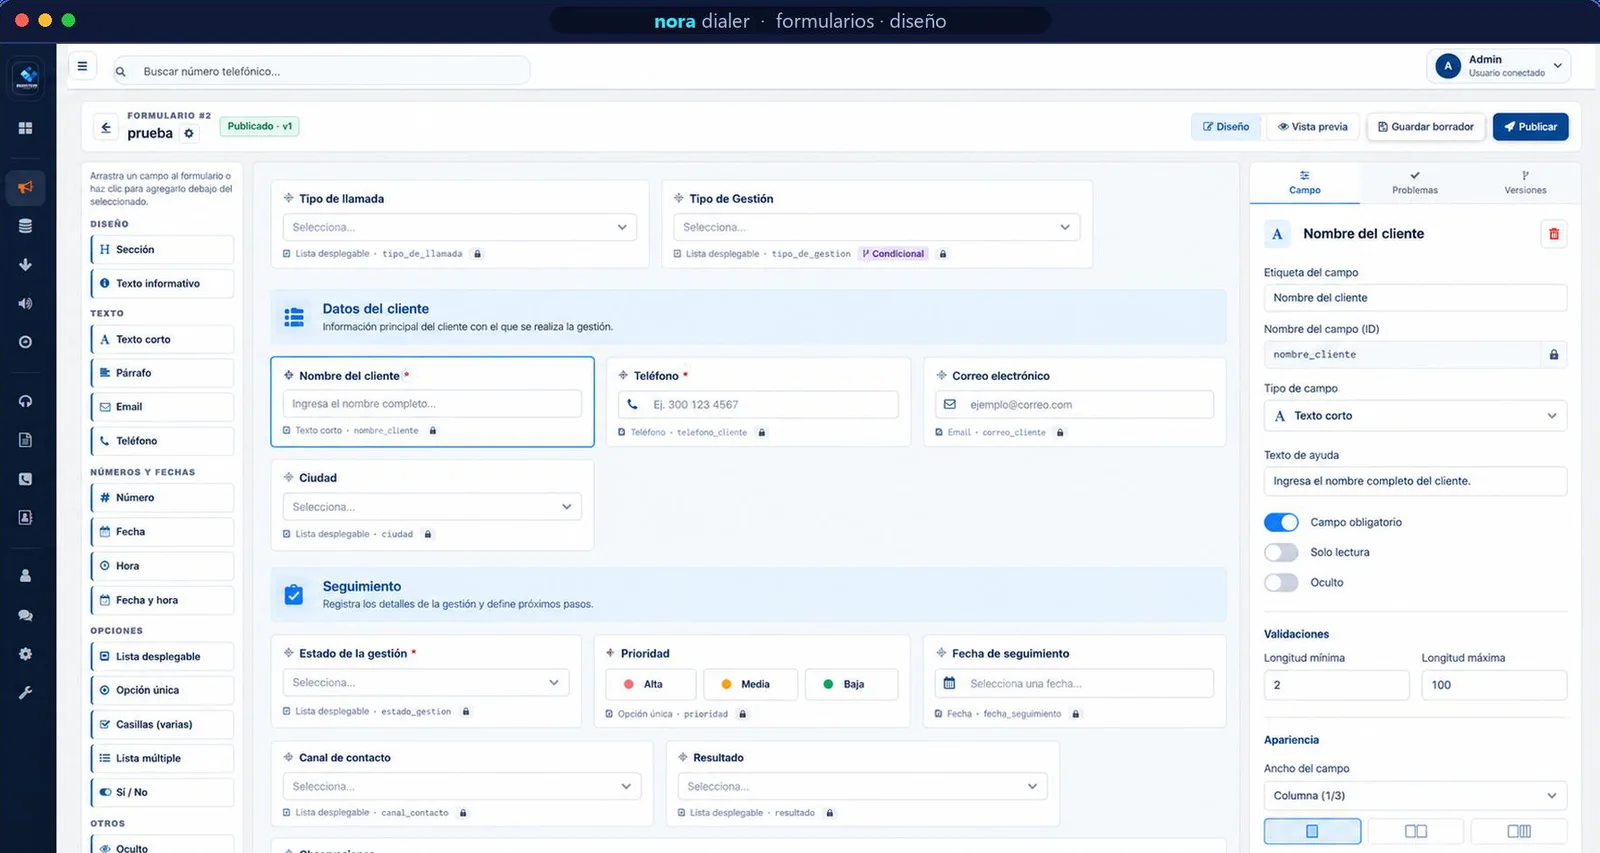Open the Ciudad dropdown
Image resolution: width=1600 pixels, height=853 pixels.
point(432,507)
